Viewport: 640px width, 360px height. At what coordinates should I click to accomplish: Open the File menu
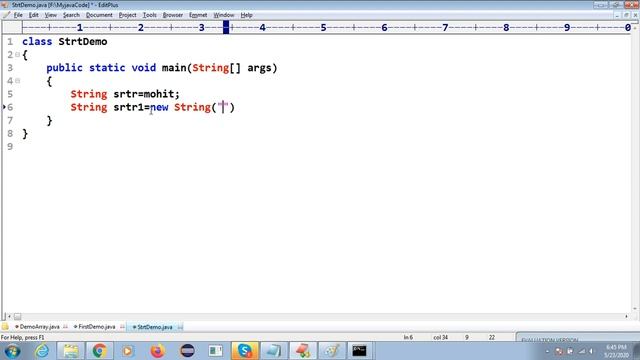(x=18, y=15)
